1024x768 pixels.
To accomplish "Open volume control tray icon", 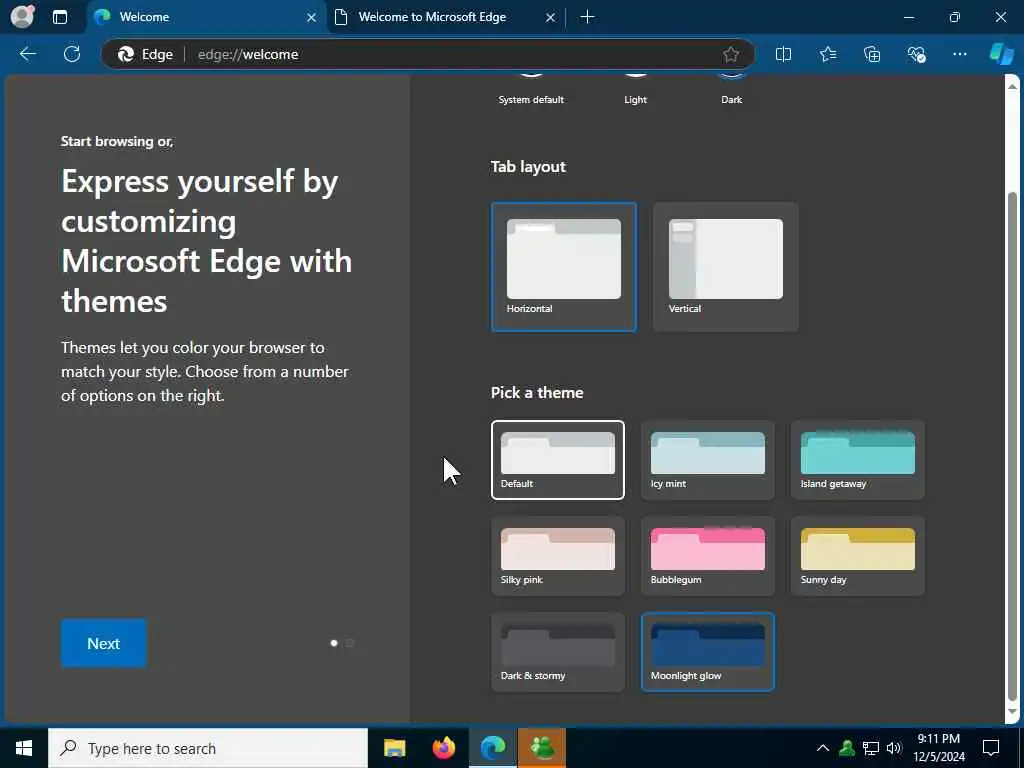I will (x=894, y=748).
